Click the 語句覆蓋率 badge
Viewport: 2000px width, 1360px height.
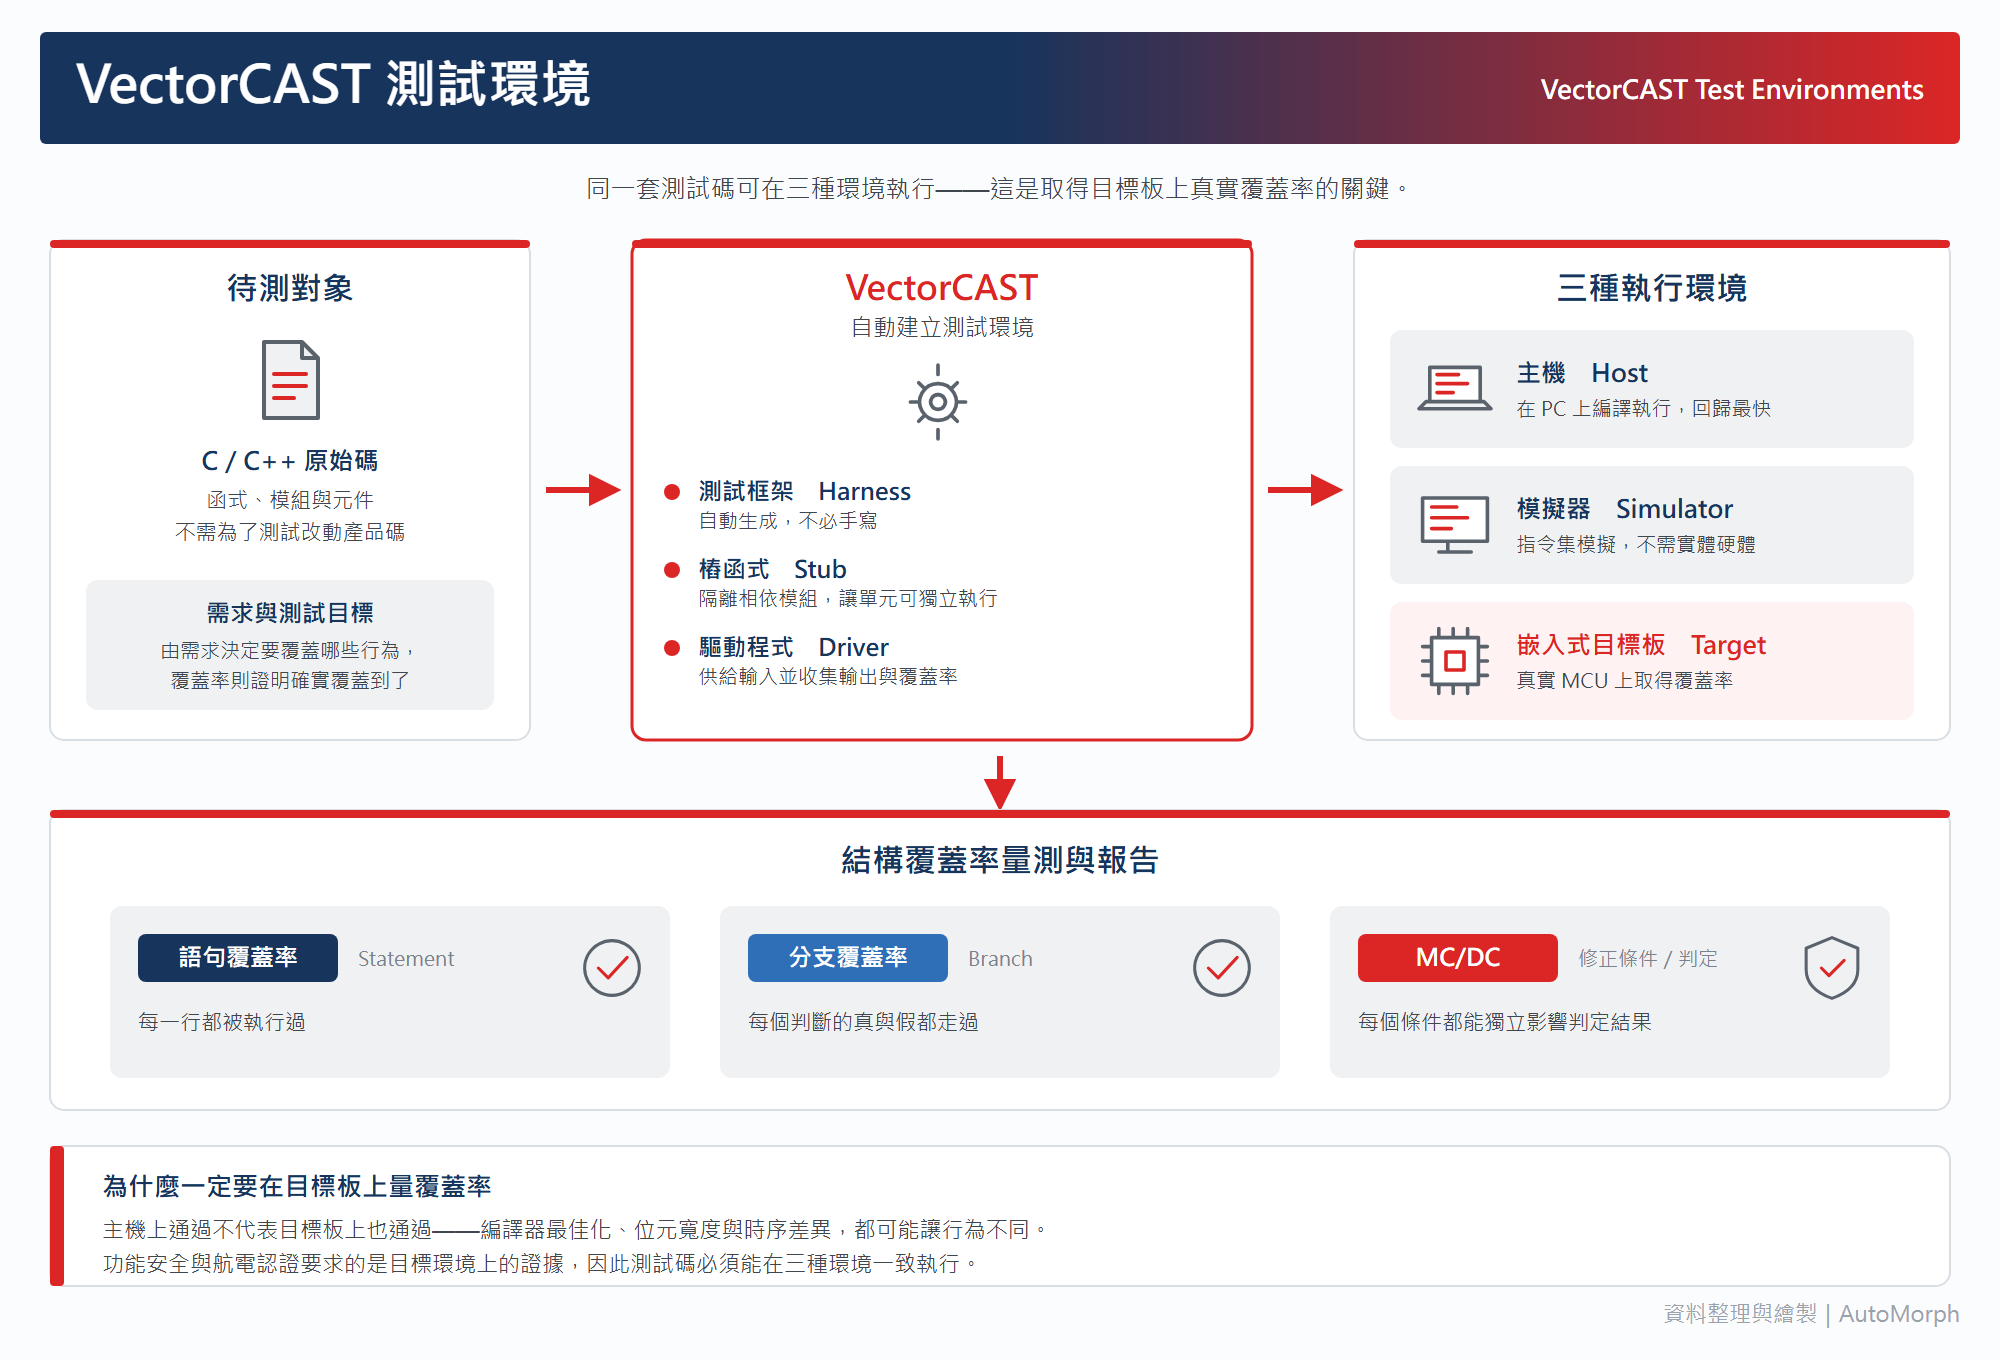click(238, 958)
